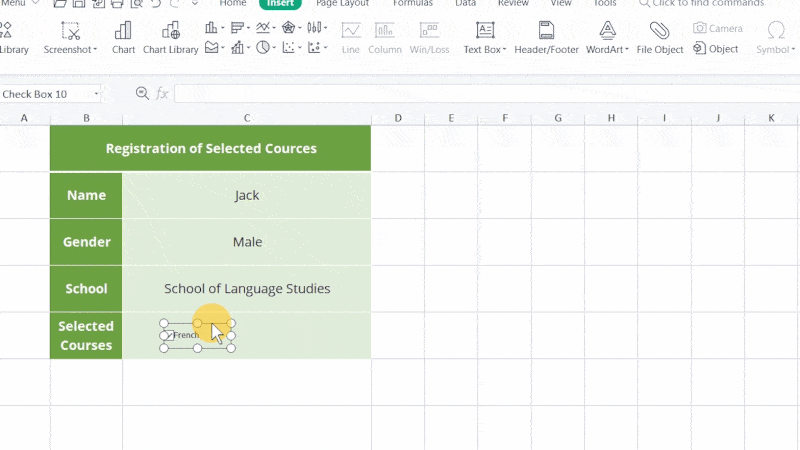Go to the Formulas tab
The width and height of the screenshot is (800, 450).
(x=413, y=3)
